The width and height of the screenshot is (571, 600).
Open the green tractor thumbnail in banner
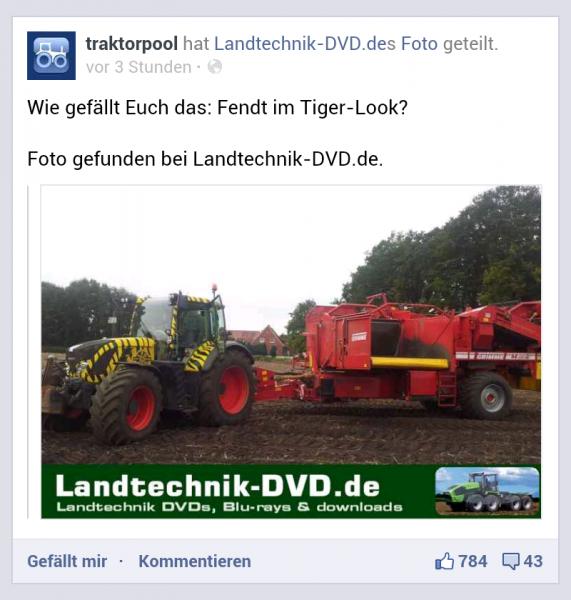(x=488, y=491)
